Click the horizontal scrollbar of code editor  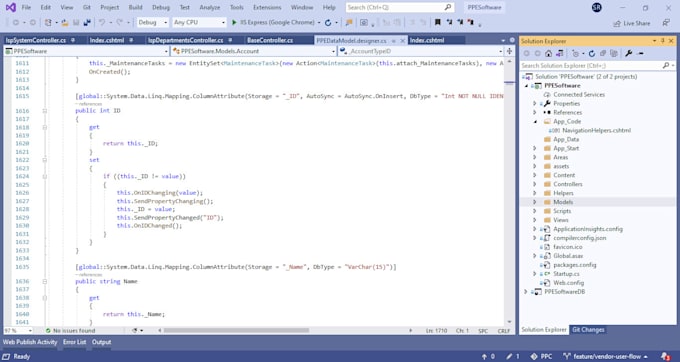coord(236,330)
